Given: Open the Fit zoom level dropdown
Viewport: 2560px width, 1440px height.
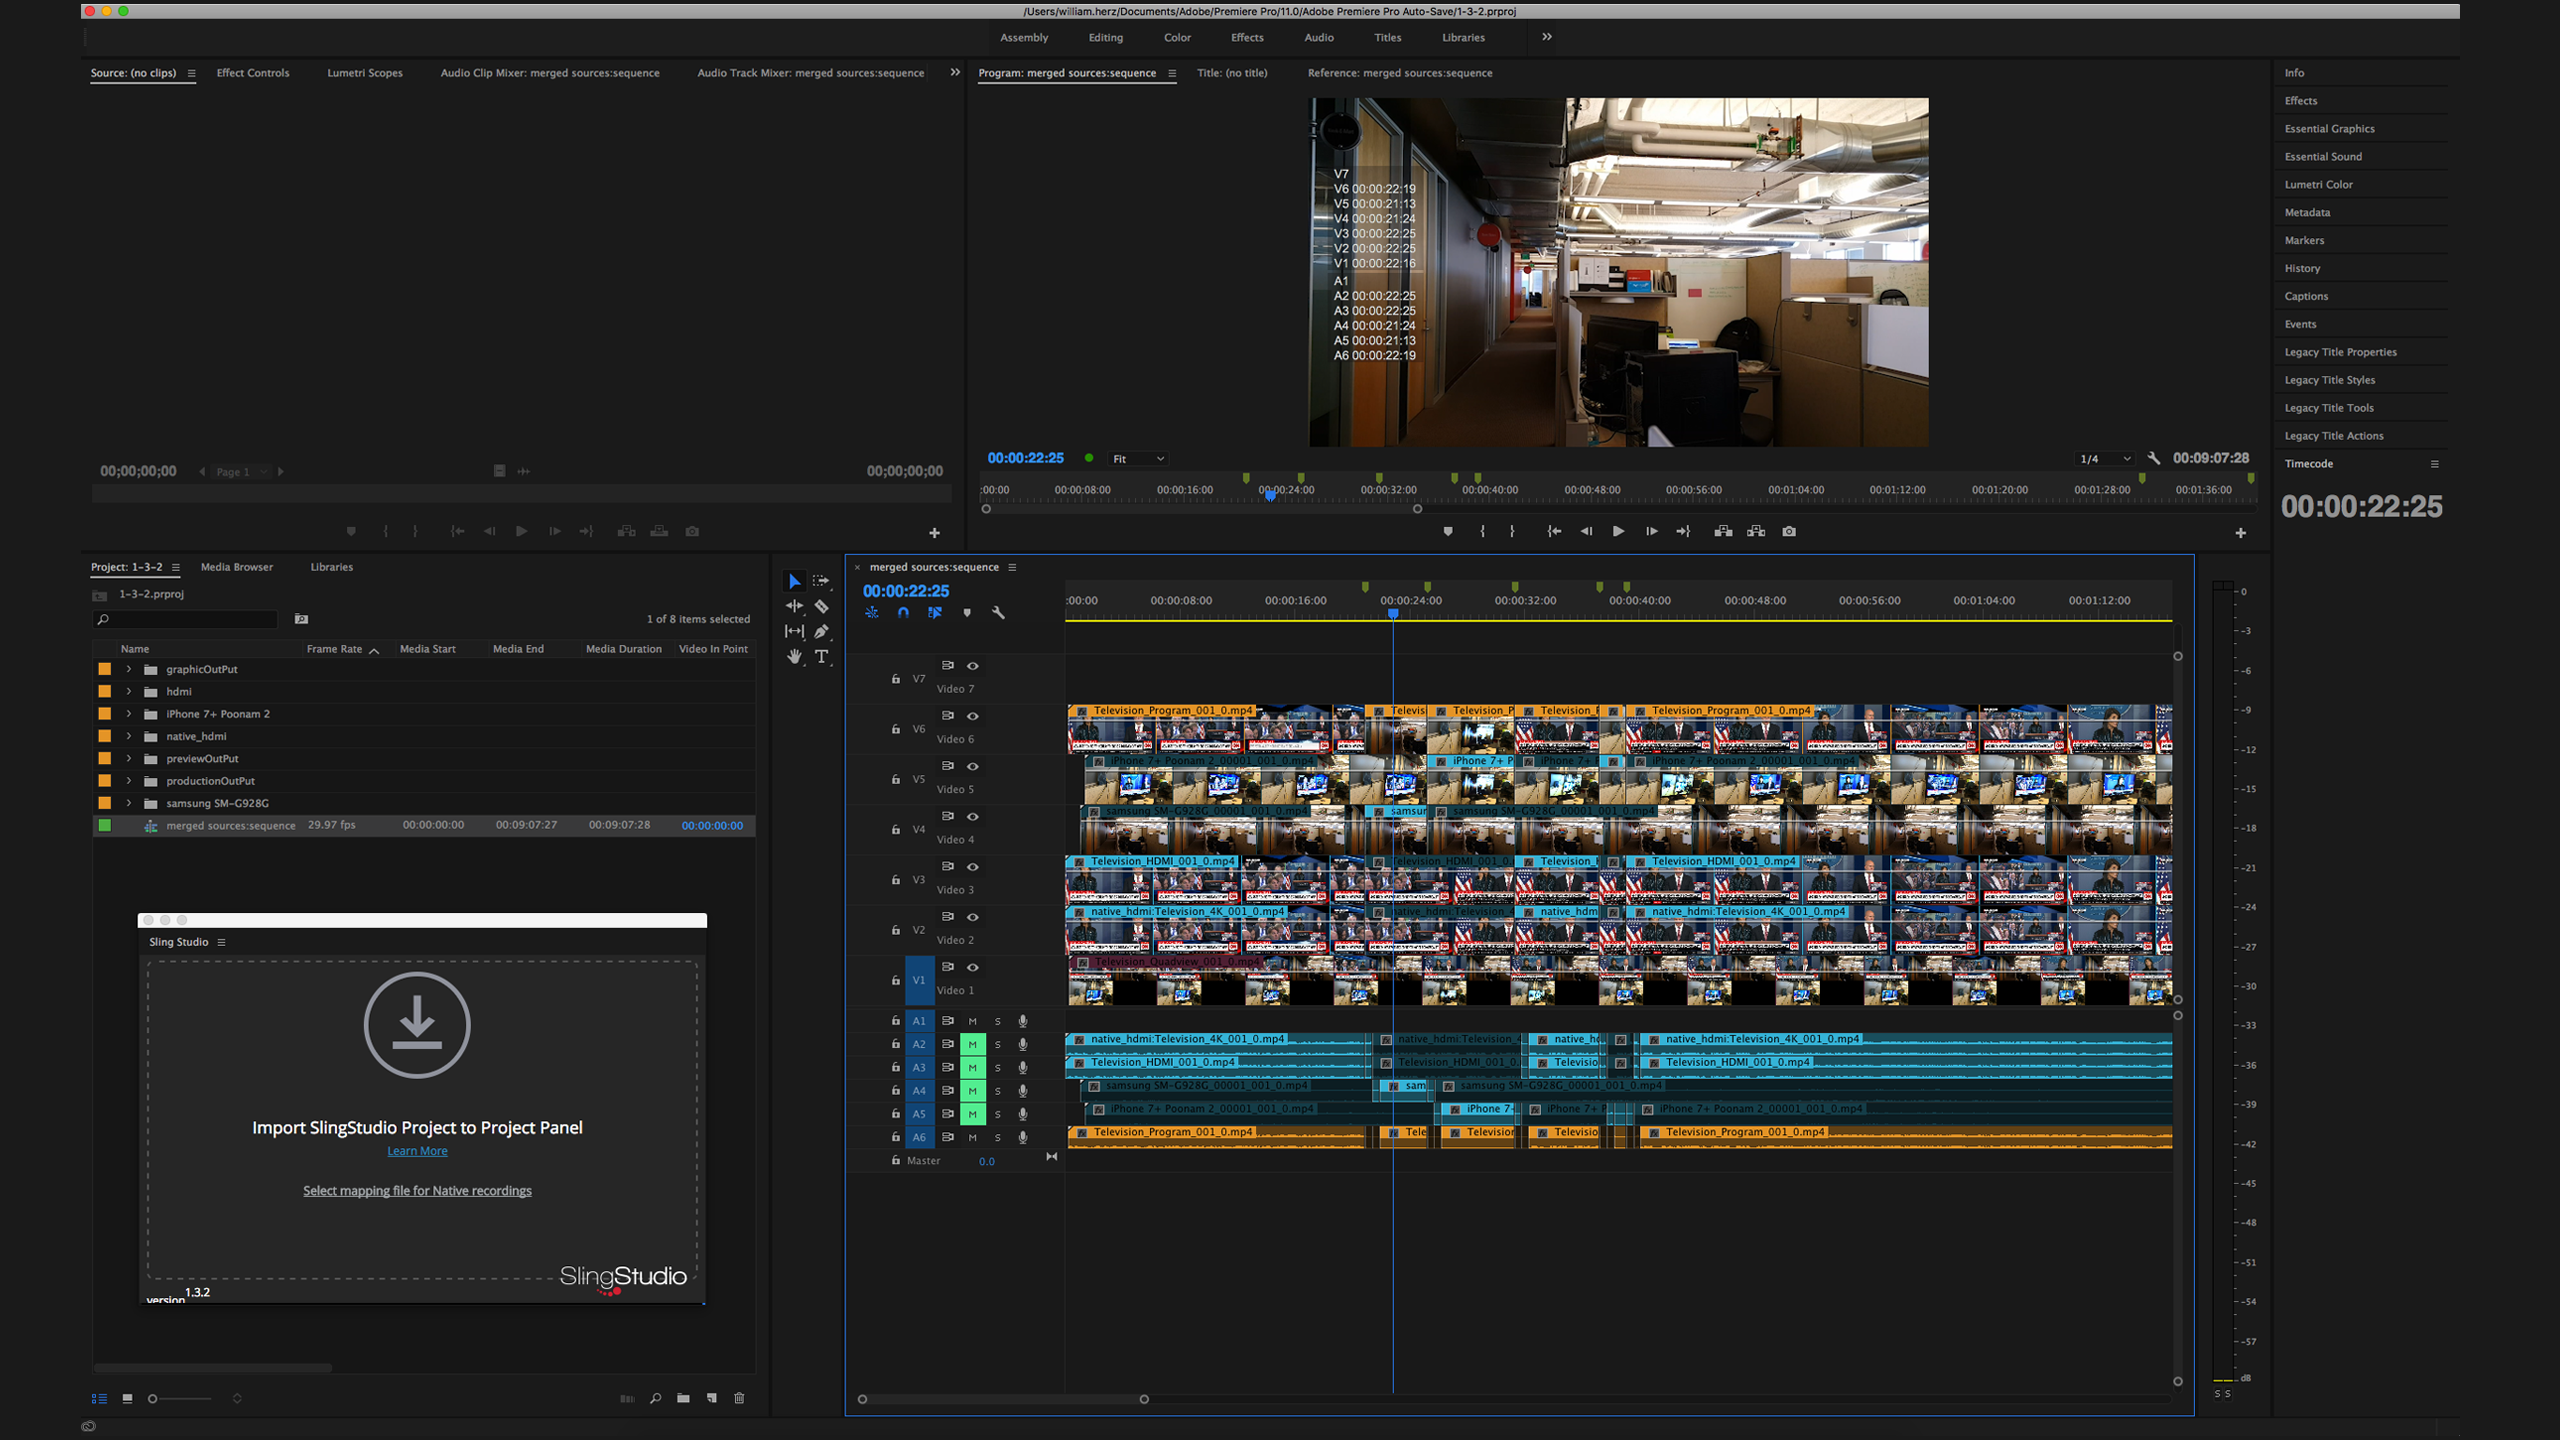Looking at the screenshot, I should point(1138,458).
